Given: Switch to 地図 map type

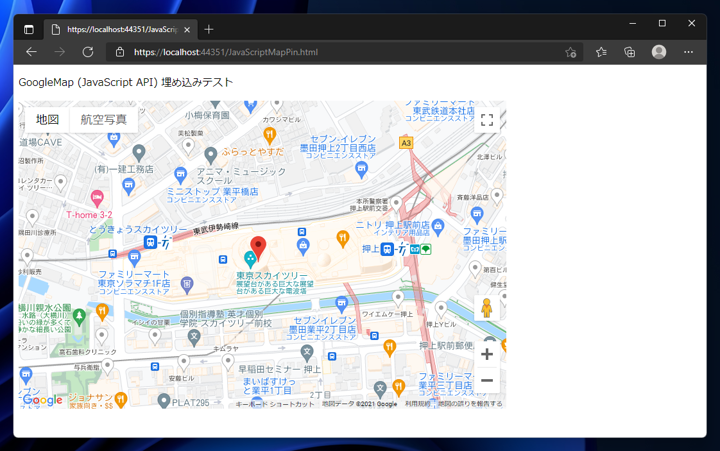Looking at the screenshot, I should (x=47, y=120).
